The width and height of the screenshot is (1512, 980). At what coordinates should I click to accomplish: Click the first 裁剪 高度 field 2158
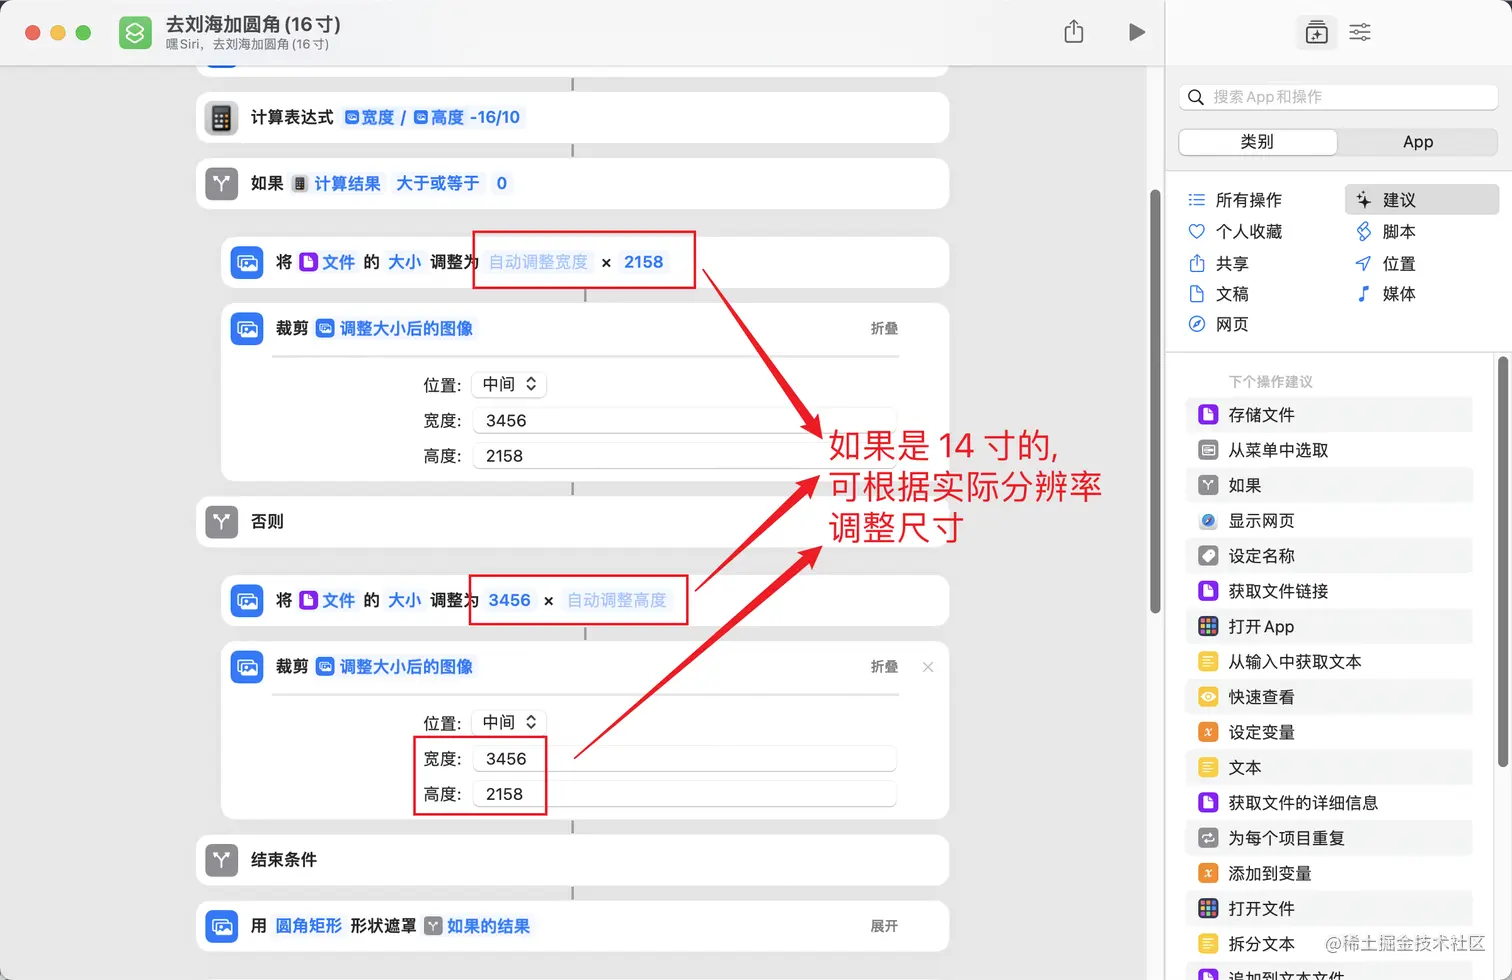coord(684,456)
